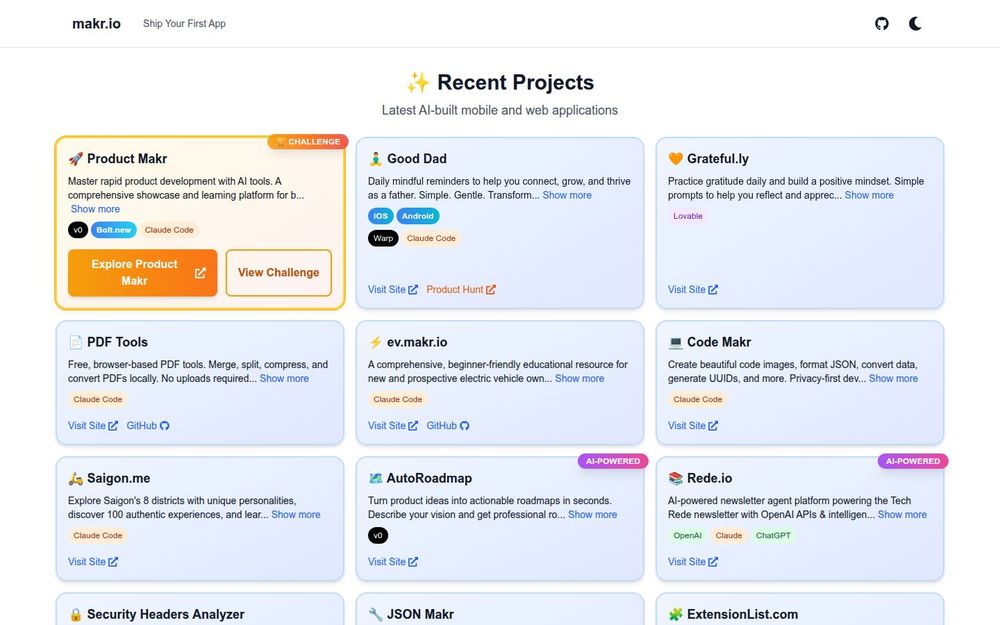Image resolution: width=1000 pixels, height=625 pixels.
Task: Click the lock icon beside Security Headers Analyzer
Action: [76, 615]
